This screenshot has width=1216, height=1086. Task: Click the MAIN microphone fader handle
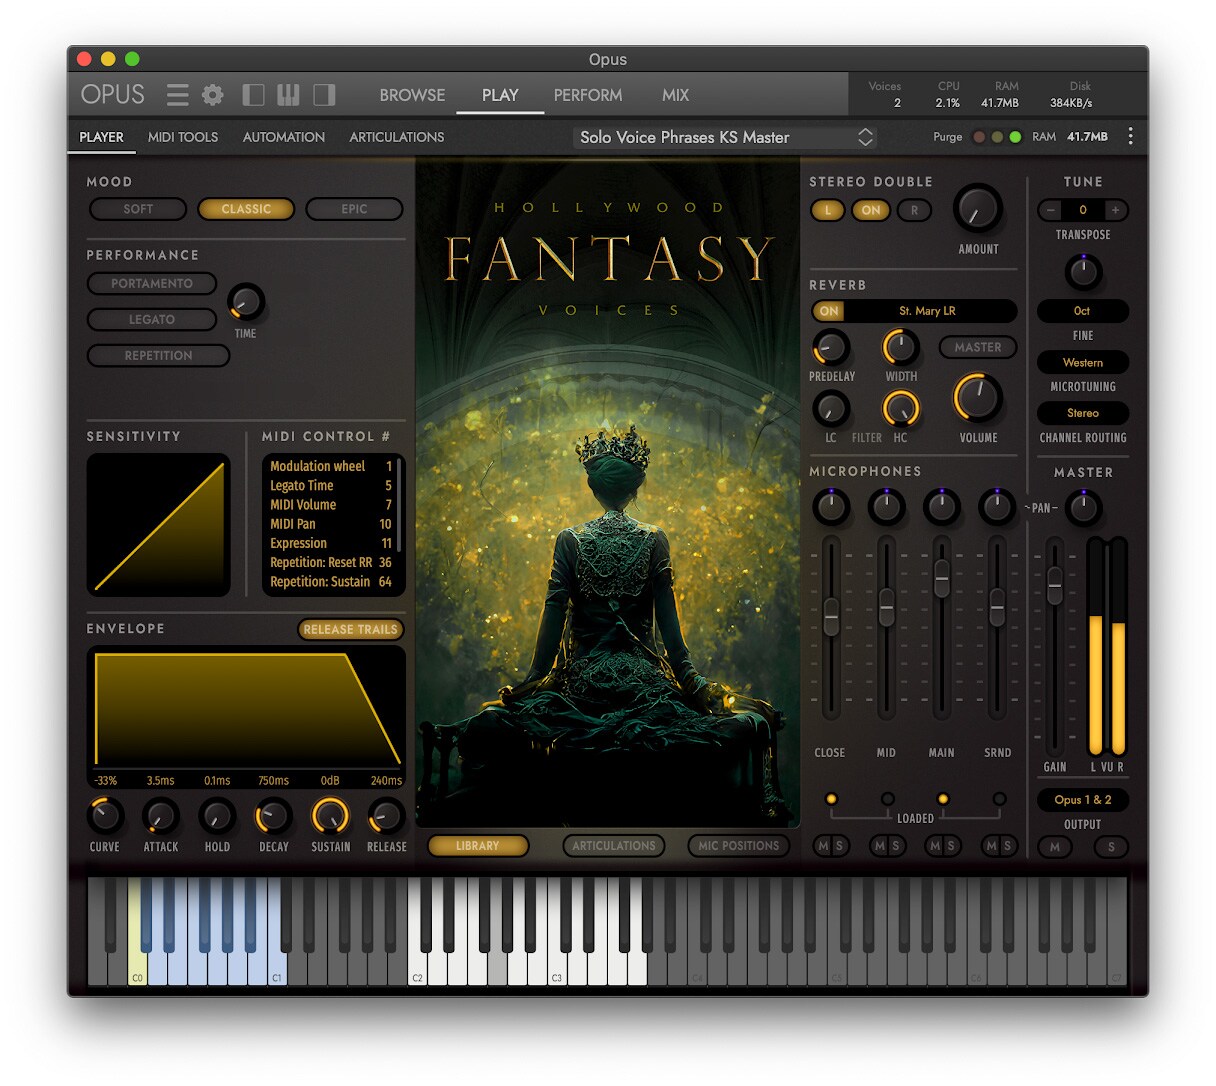tap(941, 579)
